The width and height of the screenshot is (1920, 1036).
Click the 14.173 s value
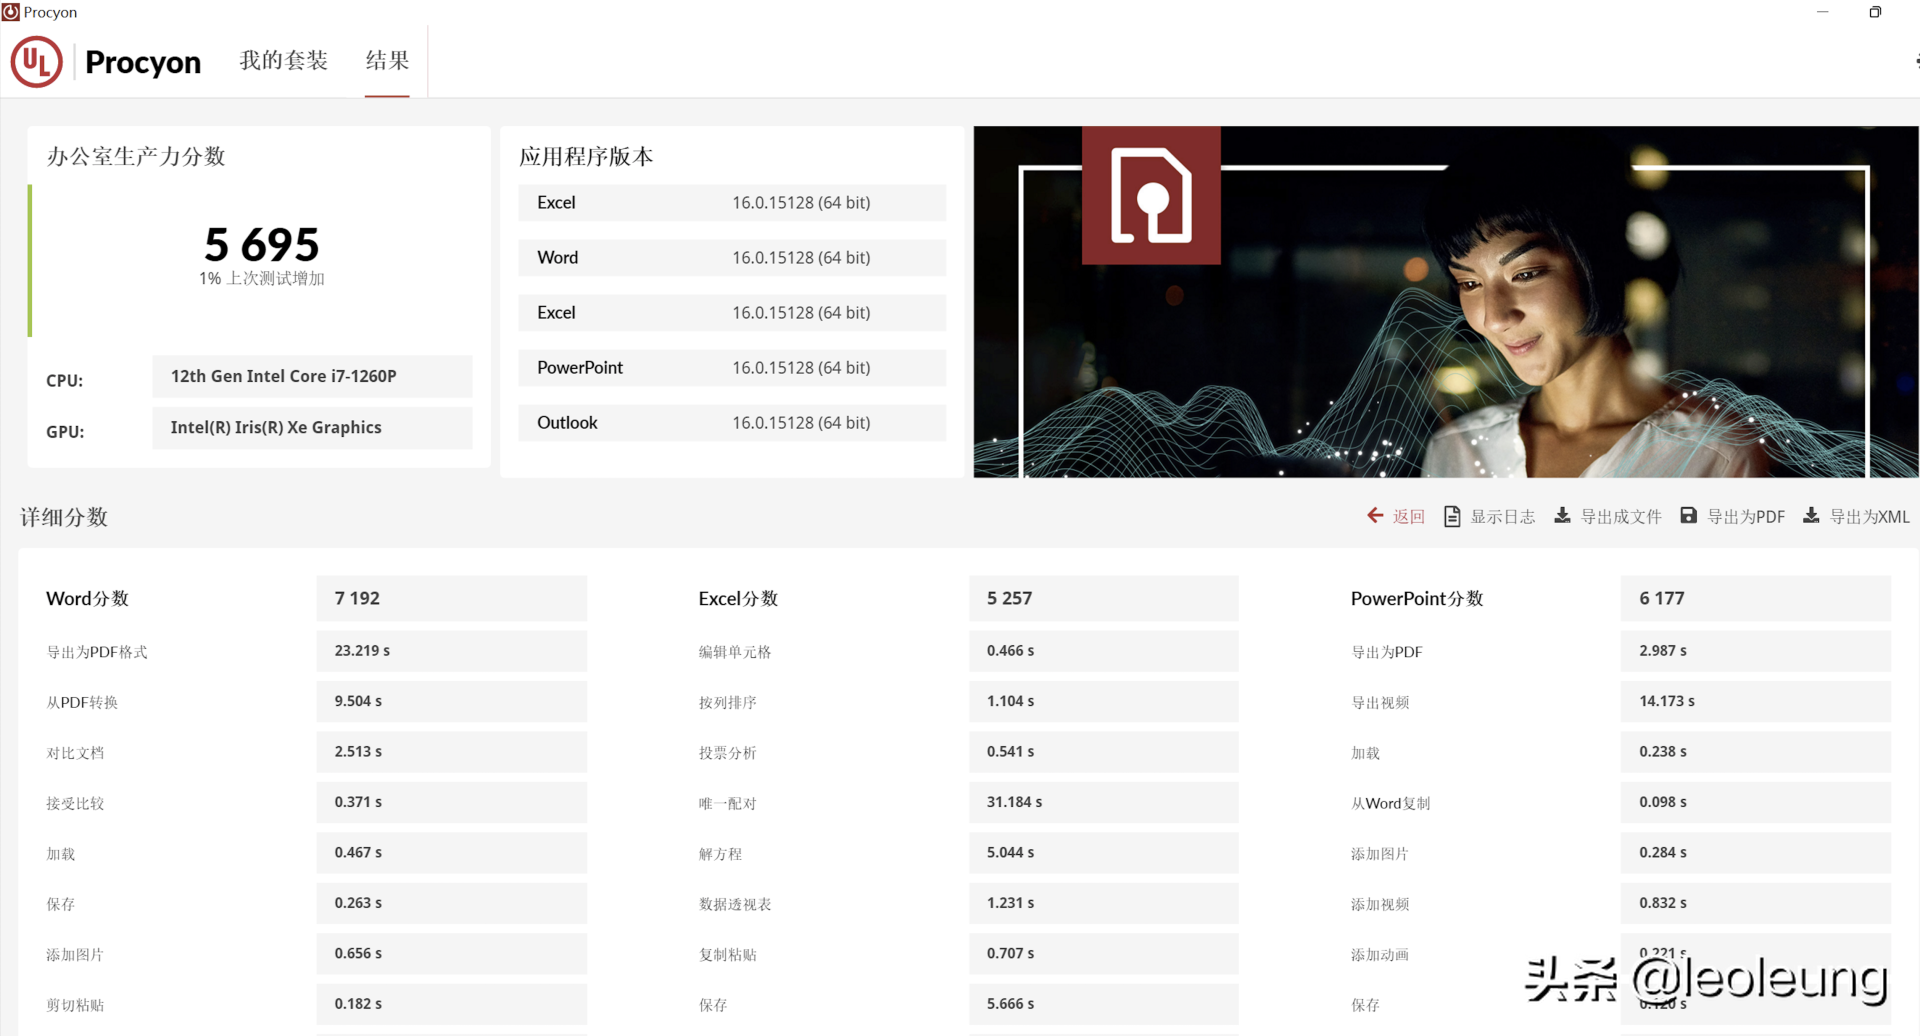click(1756, 702)
